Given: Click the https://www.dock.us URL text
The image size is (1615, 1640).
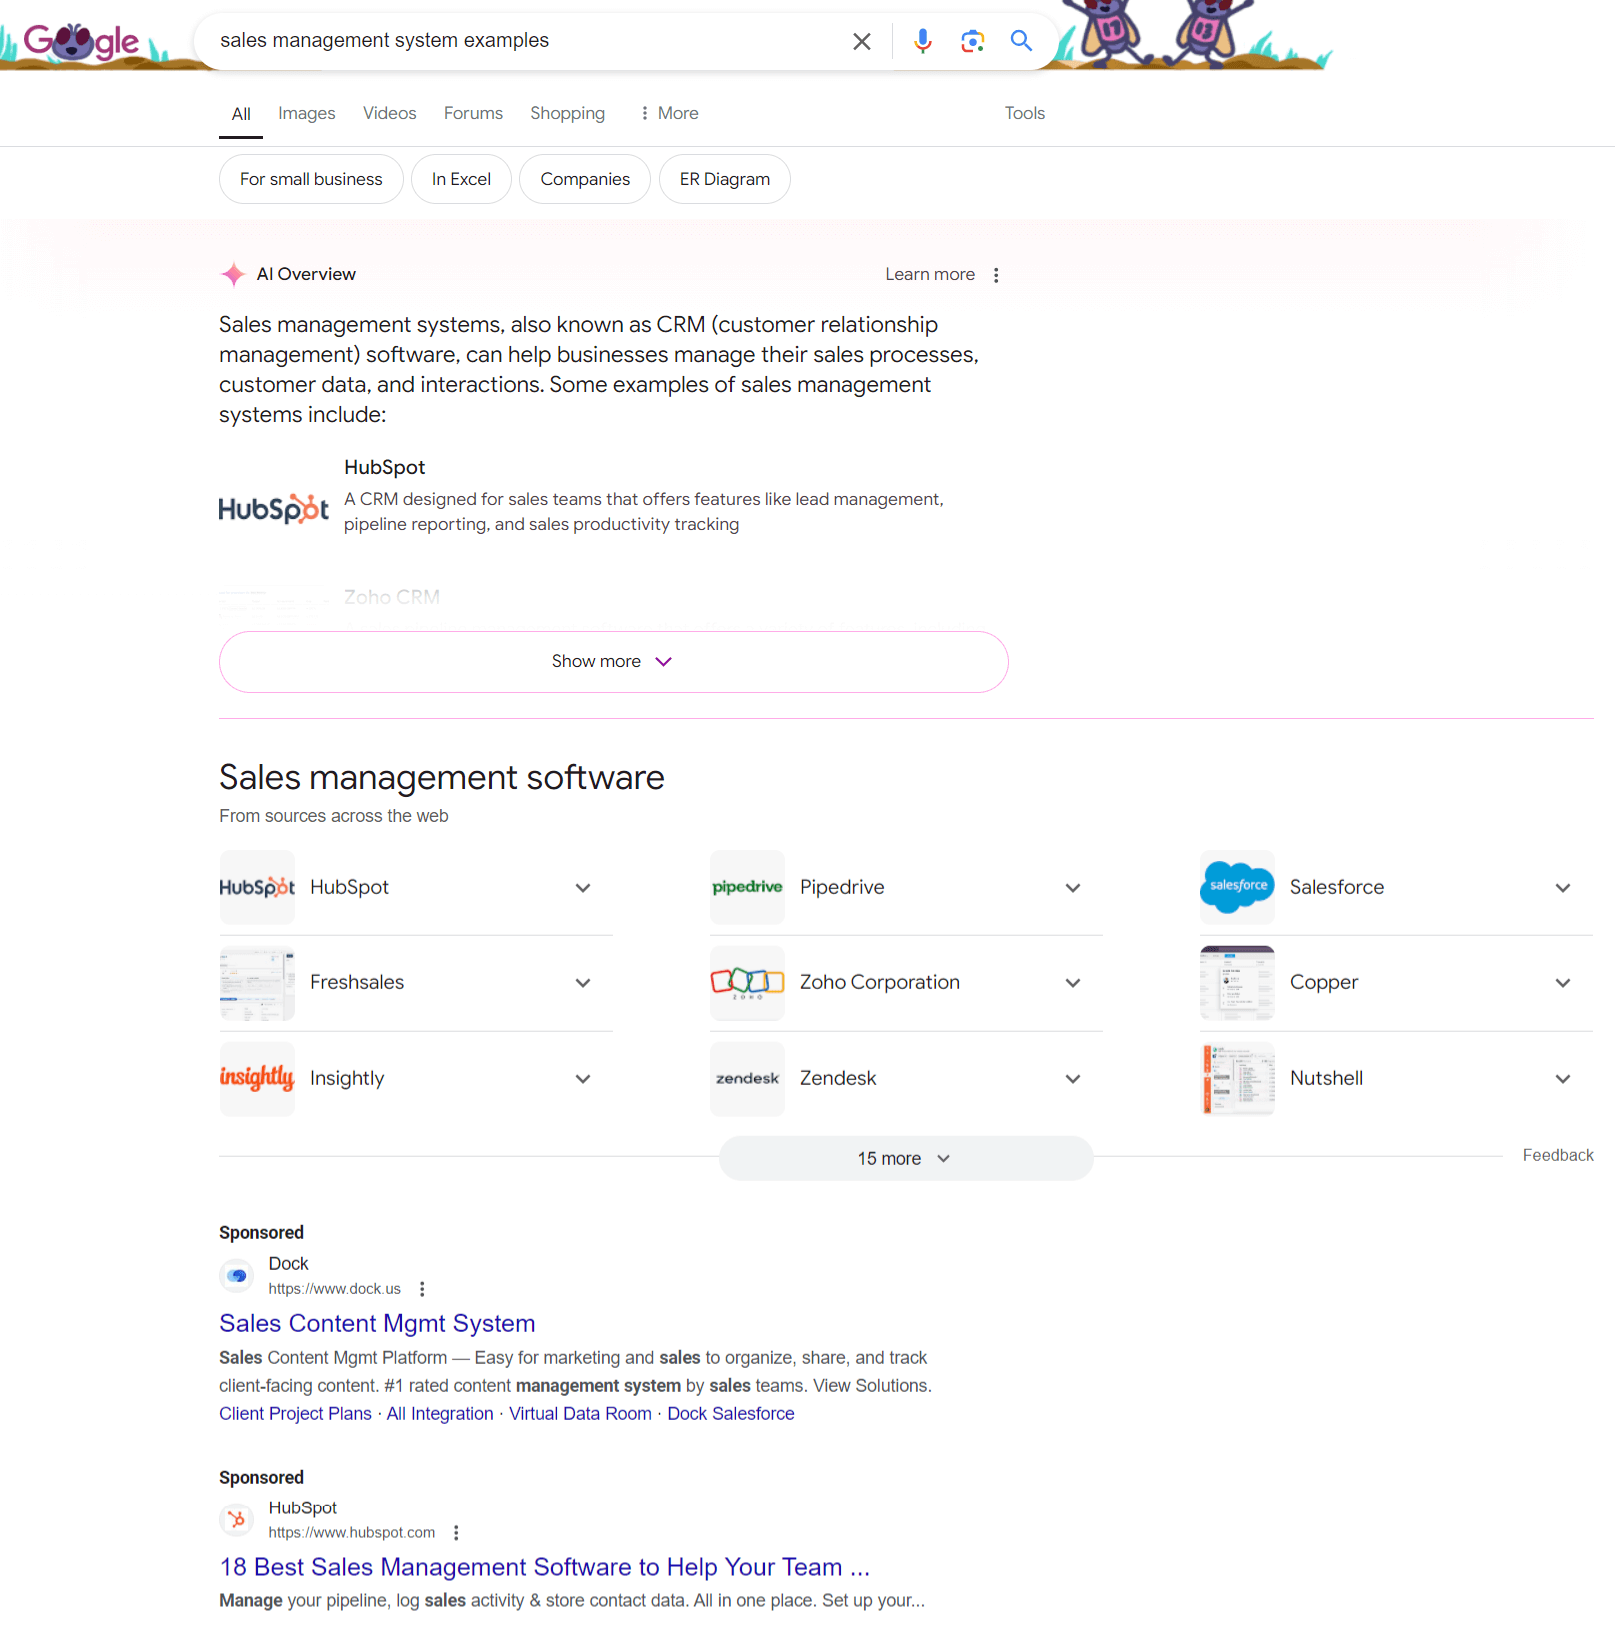Looking at the screenshot, I should click(334, 1289).
